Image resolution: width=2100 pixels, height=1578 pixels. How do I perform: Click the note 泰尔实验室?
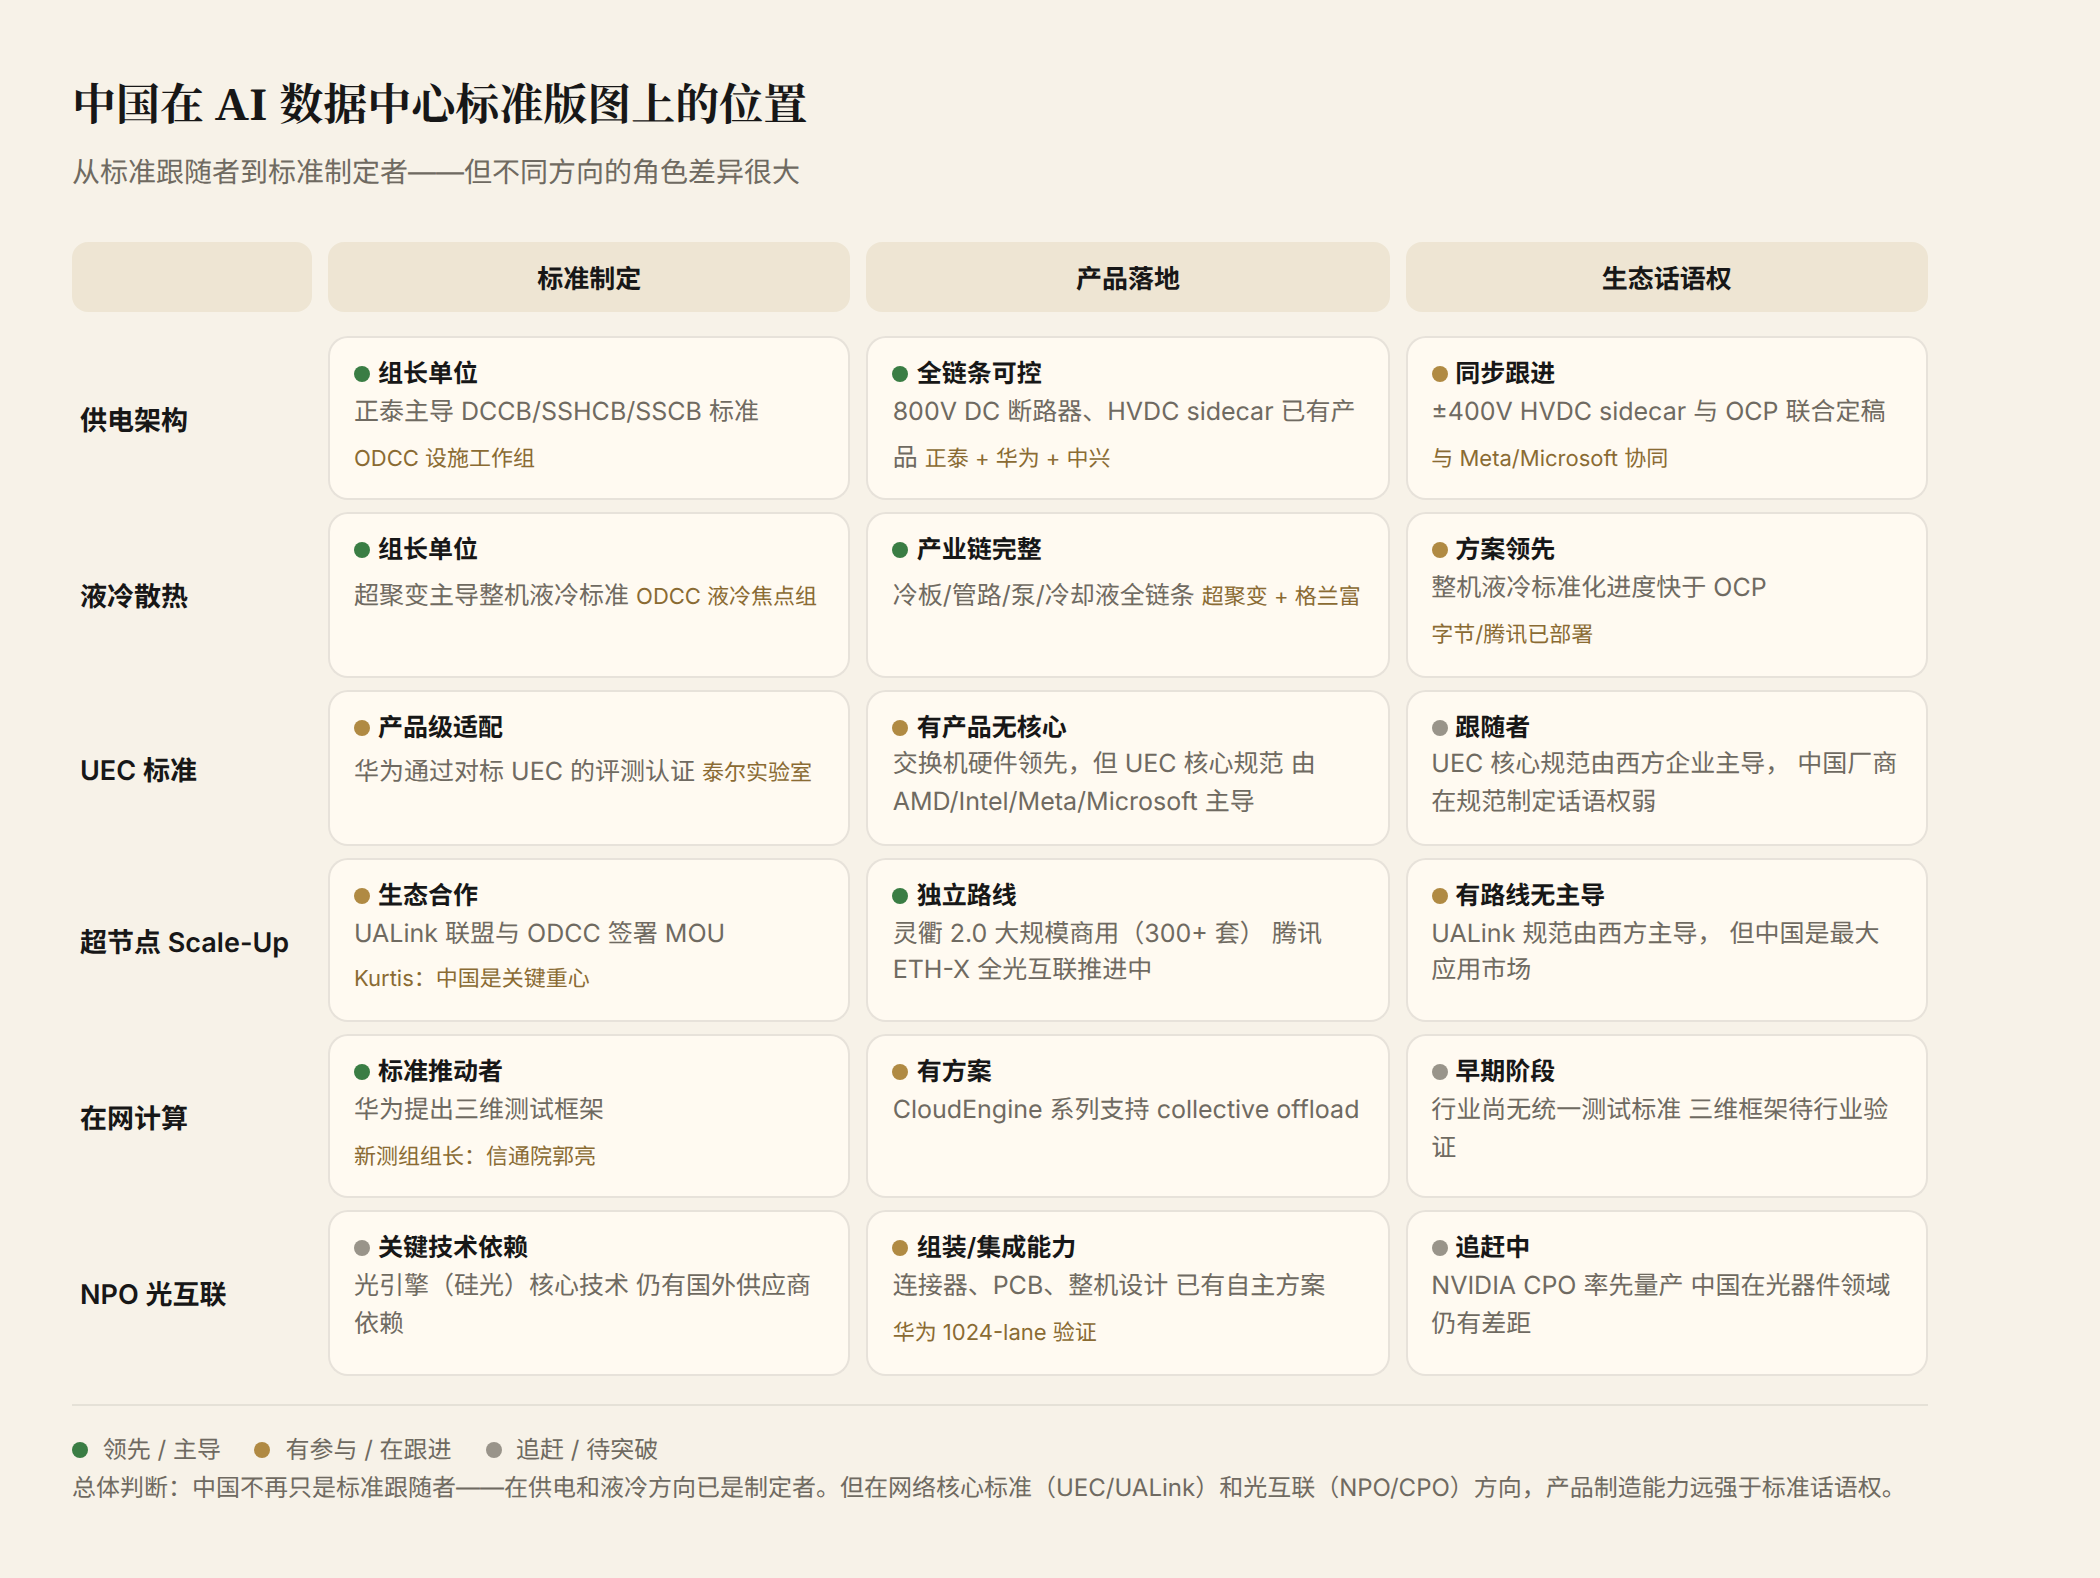tap(757, 772)
